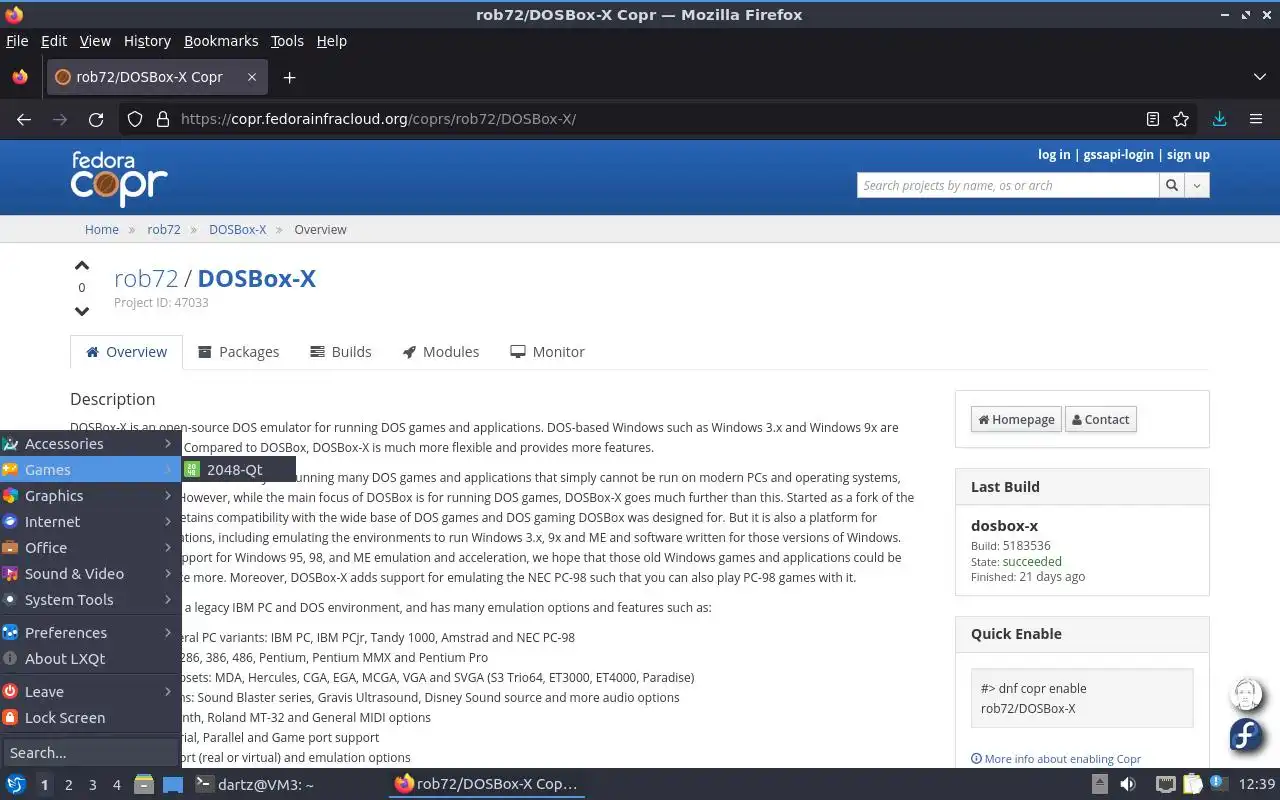Open the file manager icon in taskbar
The height and width of the screenshot is (800, 1280).
click(x=144, y=785)
